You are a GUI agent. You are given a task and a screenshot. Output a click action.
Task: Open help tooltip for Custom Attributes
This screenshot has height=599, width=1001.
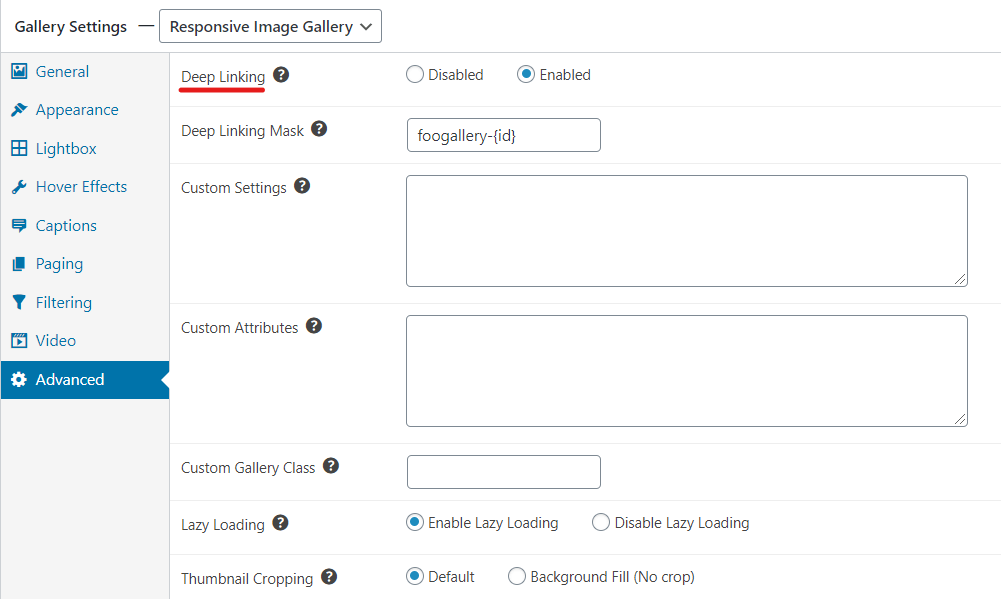[x=313, y=326]
